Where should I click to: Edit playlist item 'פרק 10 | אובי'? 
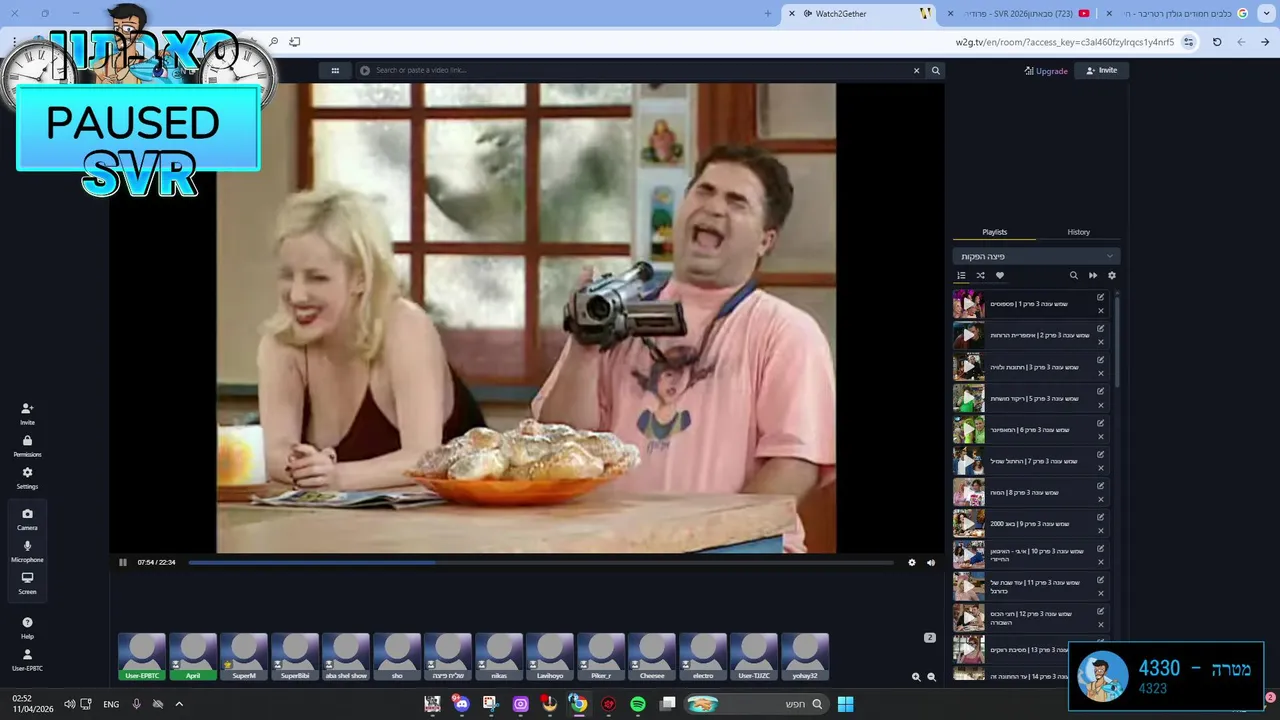pos(1101,548)
